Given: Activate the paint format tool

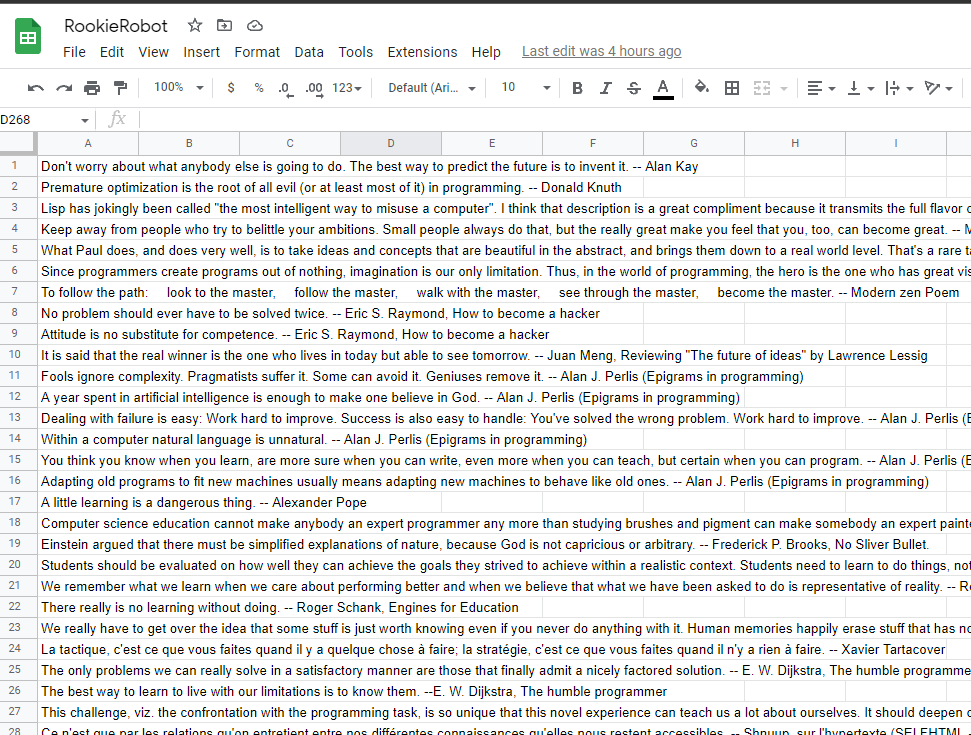Looking at the screenshot, I should [x=120, y=88].
